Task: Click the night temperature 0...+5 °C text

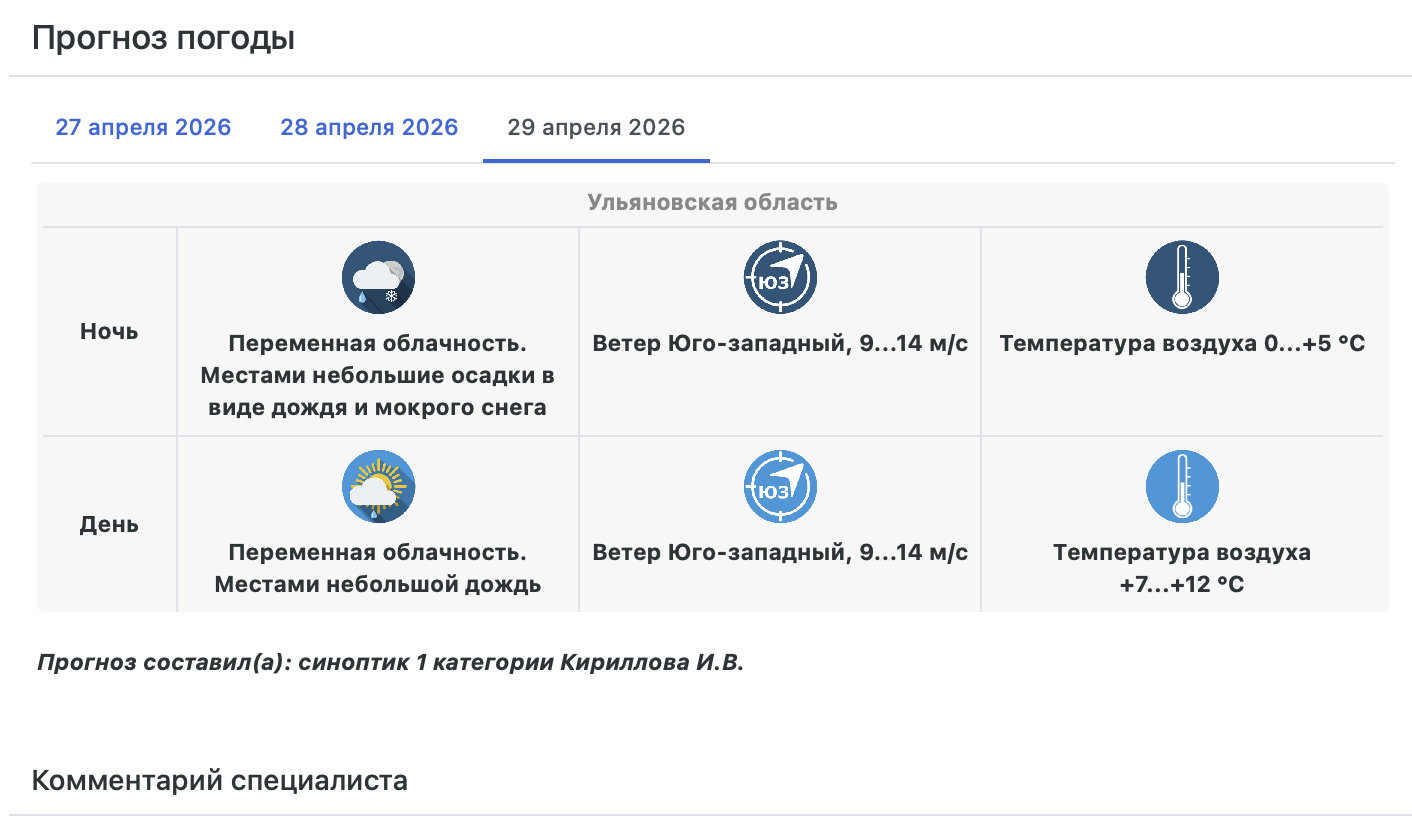Action: pyautogui.click(x=1182, y=344)
